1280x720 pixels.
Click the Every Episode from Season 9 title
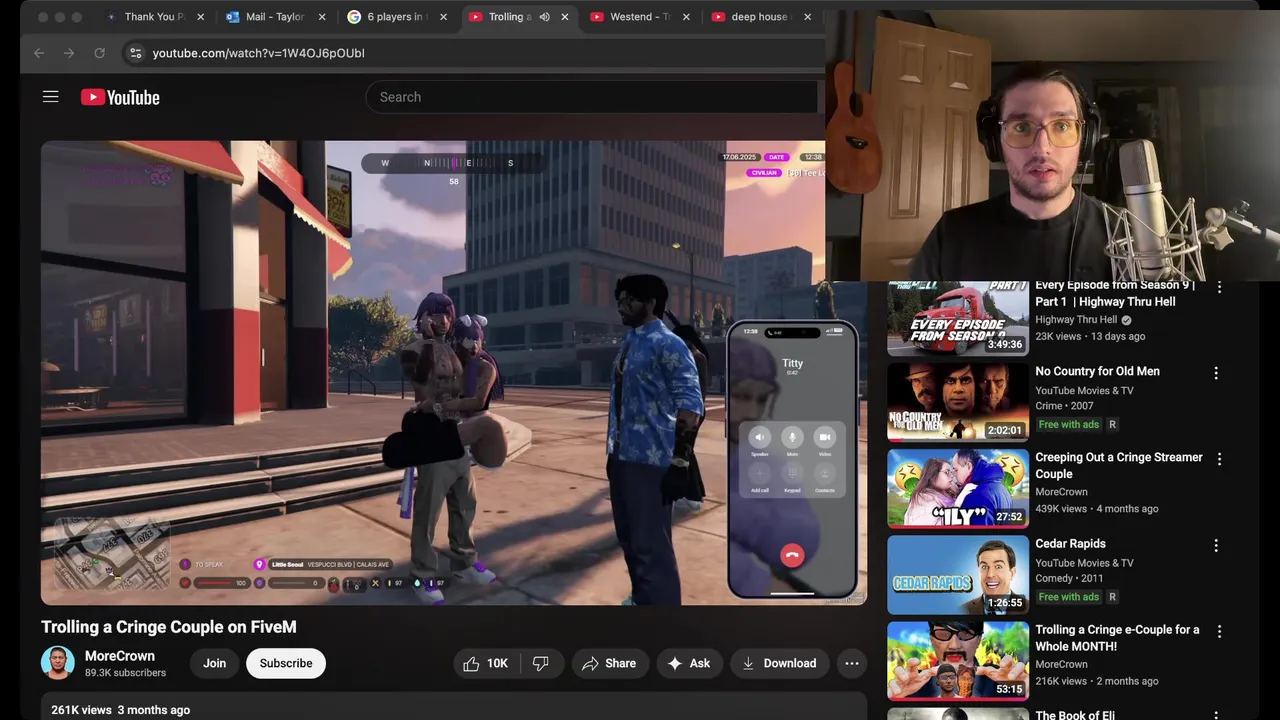1115,293
